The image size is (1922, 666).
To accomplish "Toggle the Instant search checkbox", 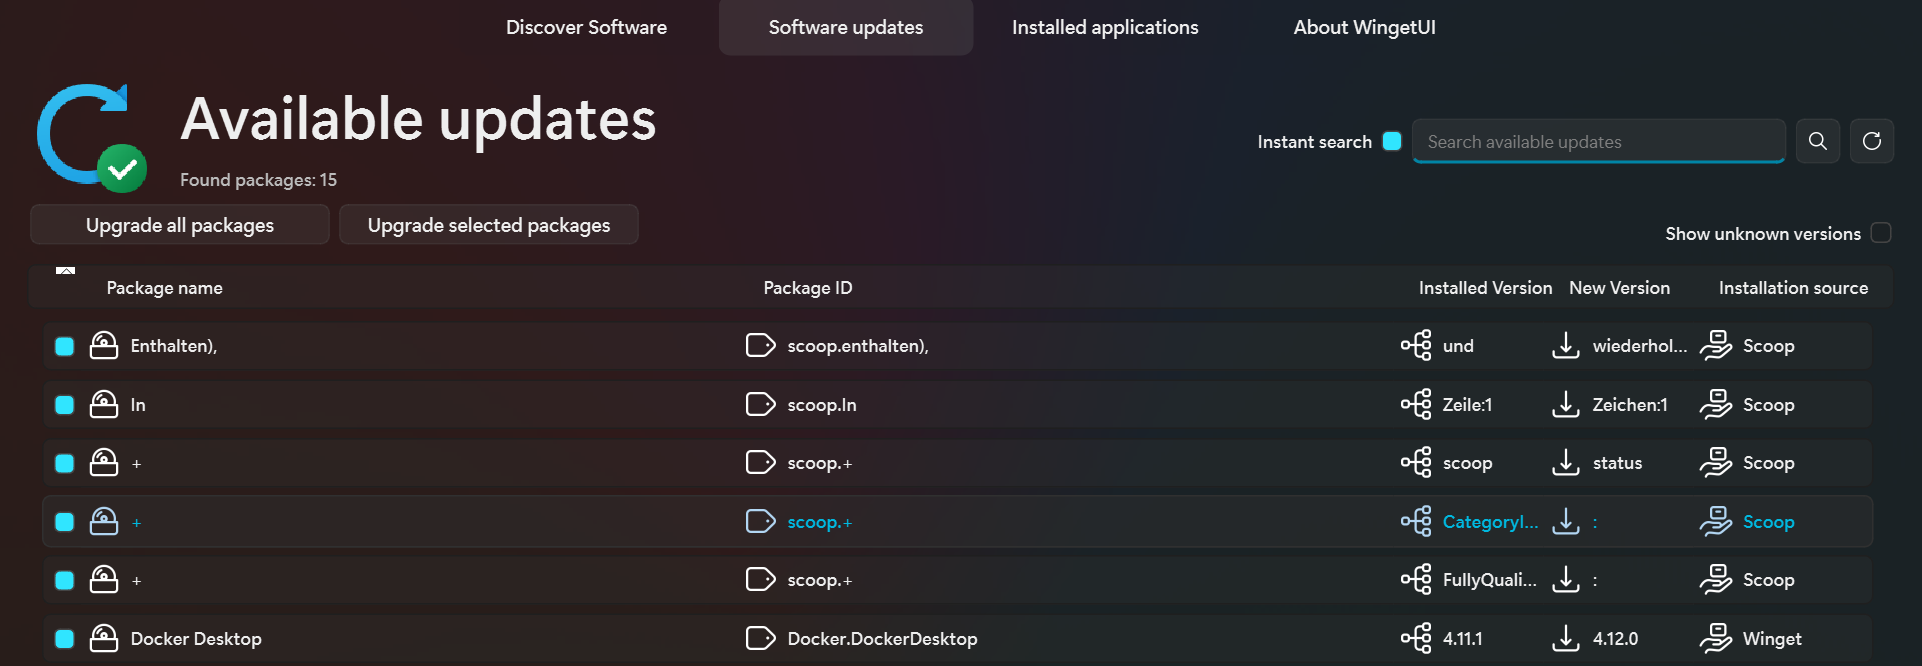I will 1392,141.
